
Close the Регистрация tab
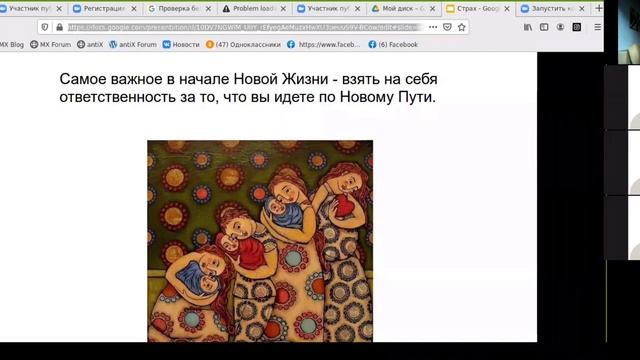[x=134, y=9]
